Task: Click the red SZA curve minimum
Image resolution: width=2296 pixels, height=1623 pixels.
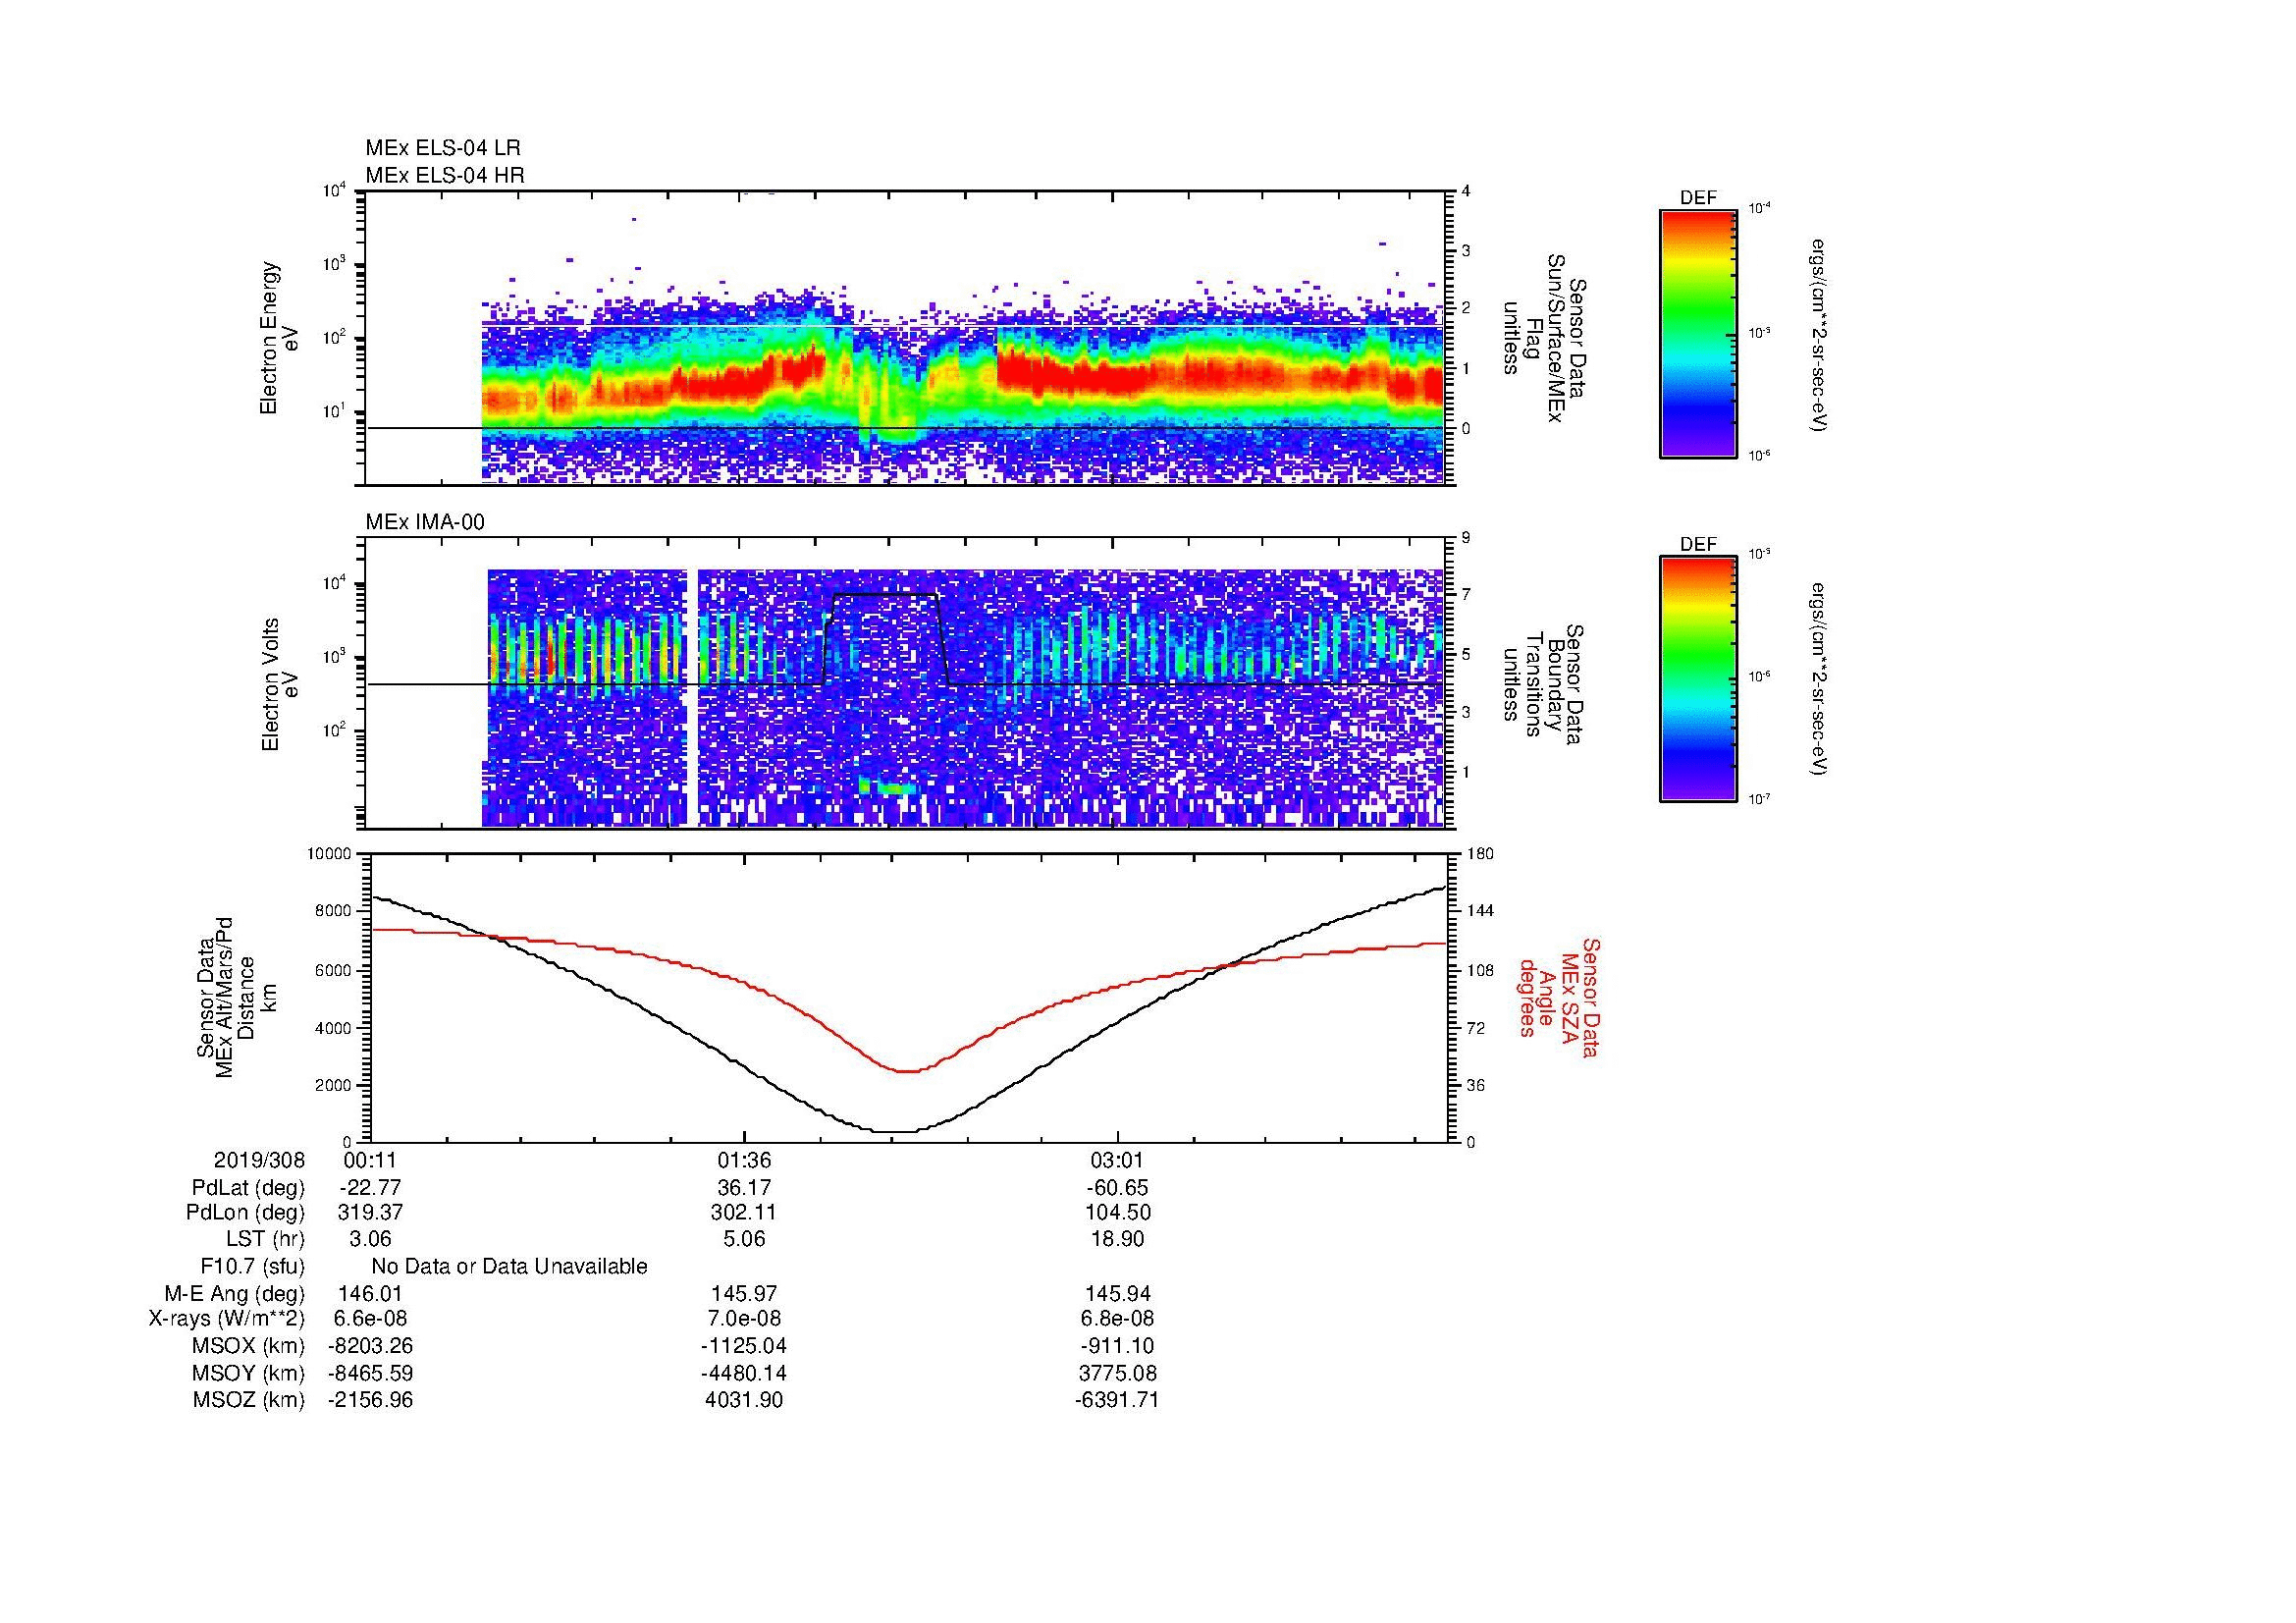Action: (906, 1071)
